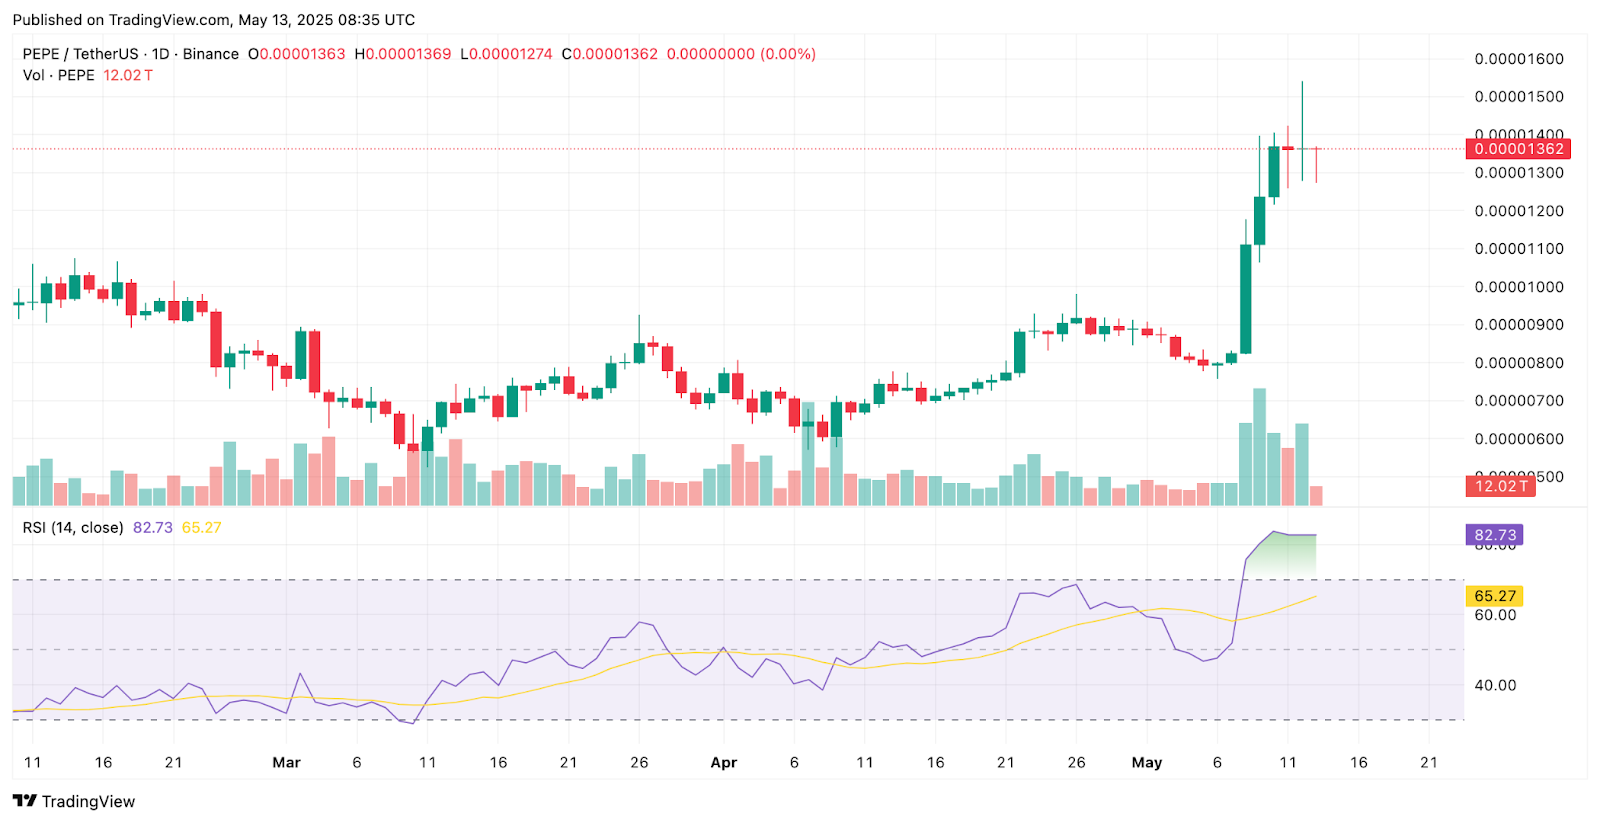This screenshot has height=823, width=1600.
Task: Click the TradingView logo in the footer
Action: coord(74,801)
